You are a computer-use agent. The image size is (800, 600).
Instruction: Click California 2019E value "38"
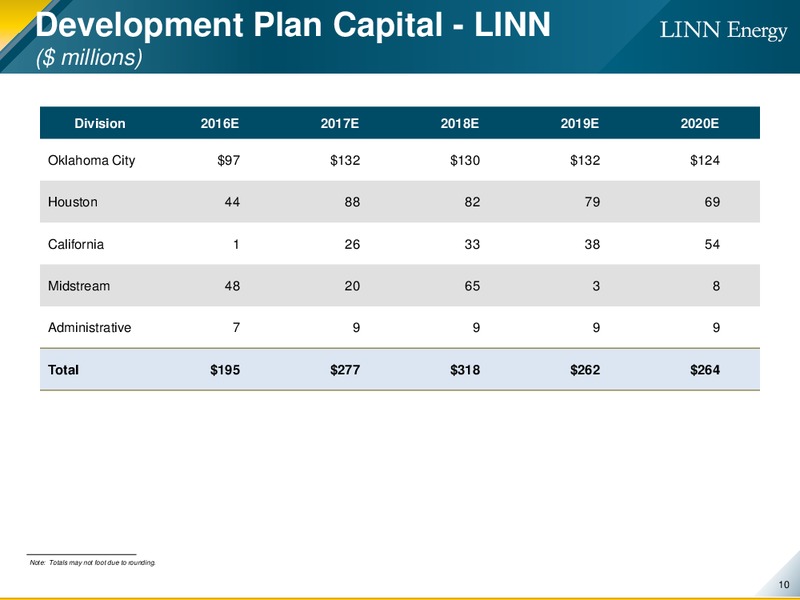coord(592,244)
